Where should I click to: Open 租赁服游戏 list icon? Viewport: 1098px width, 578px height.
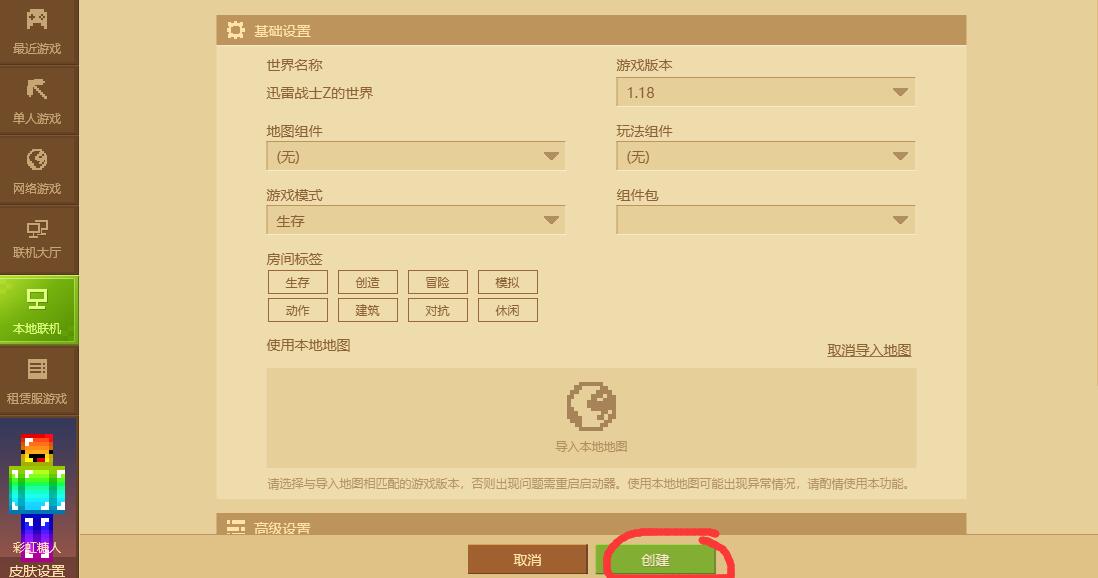(x=37, y=369)
